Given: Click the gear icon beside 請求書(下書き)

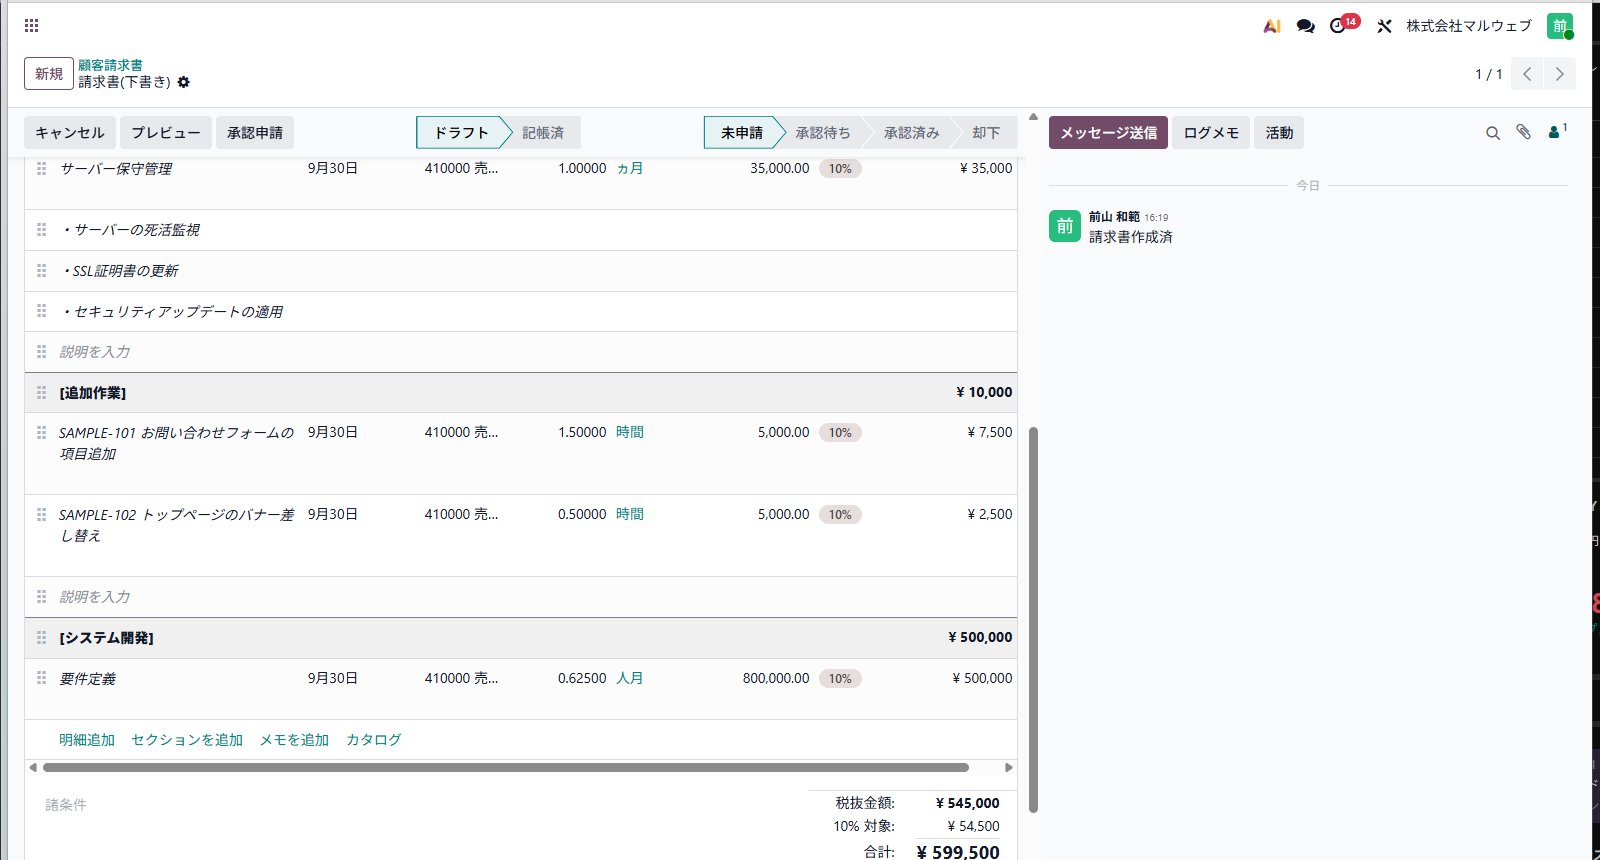Looking at the screenshot, I should (183, 82).
